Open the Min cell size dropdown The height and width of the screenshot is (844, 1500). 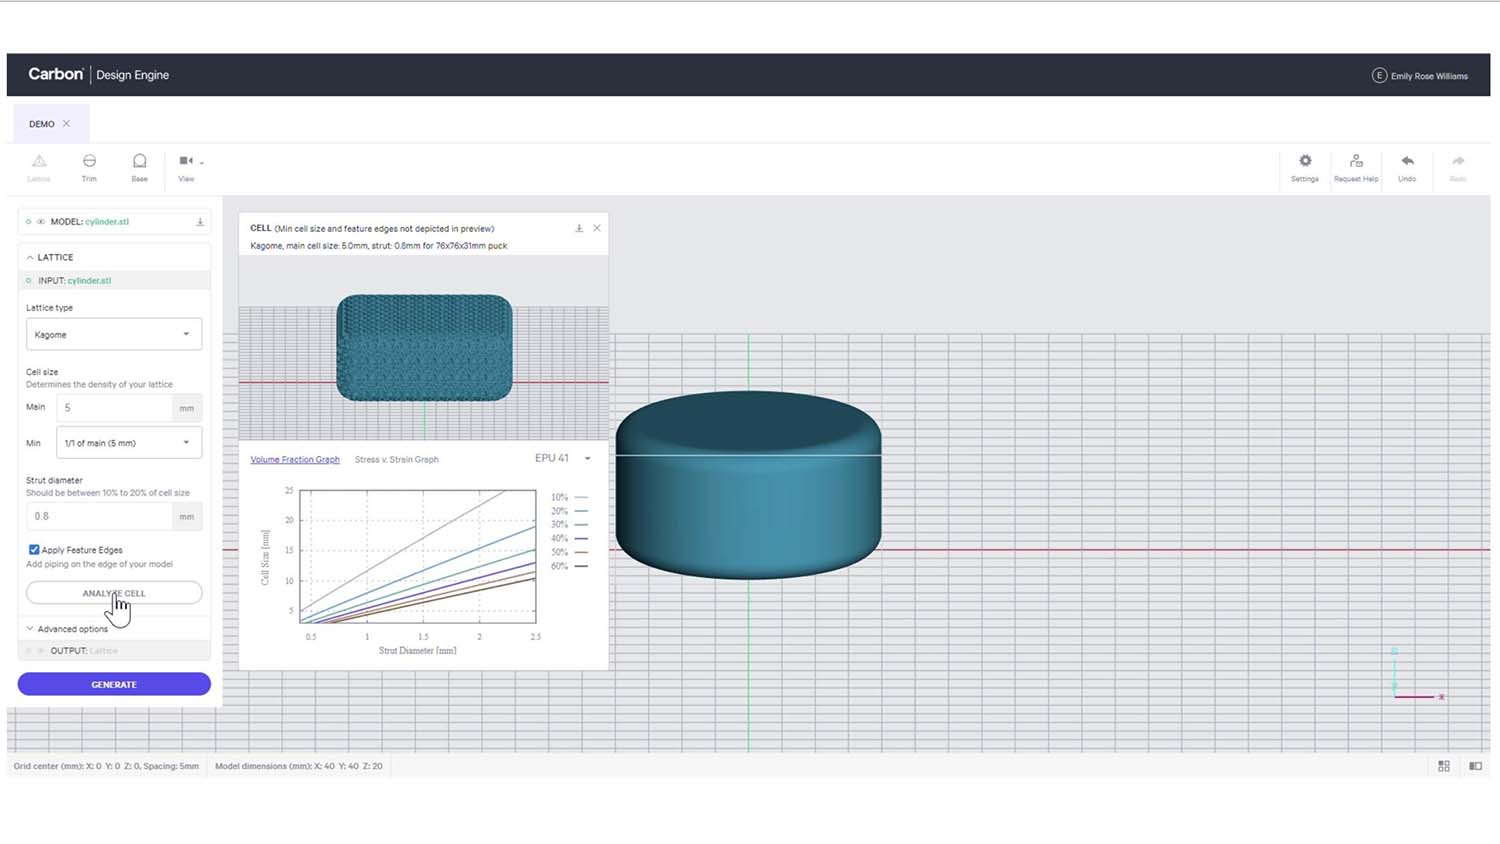click(128, 443)
